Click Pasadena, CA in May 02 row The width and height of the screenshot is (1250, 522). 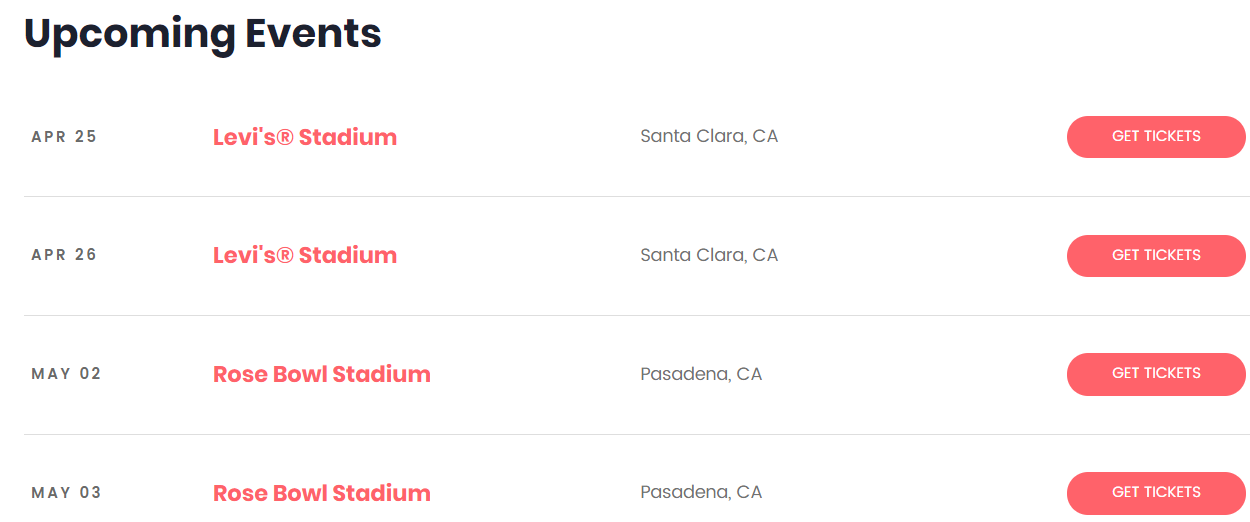pyautogui.click(x=701, y=374)
